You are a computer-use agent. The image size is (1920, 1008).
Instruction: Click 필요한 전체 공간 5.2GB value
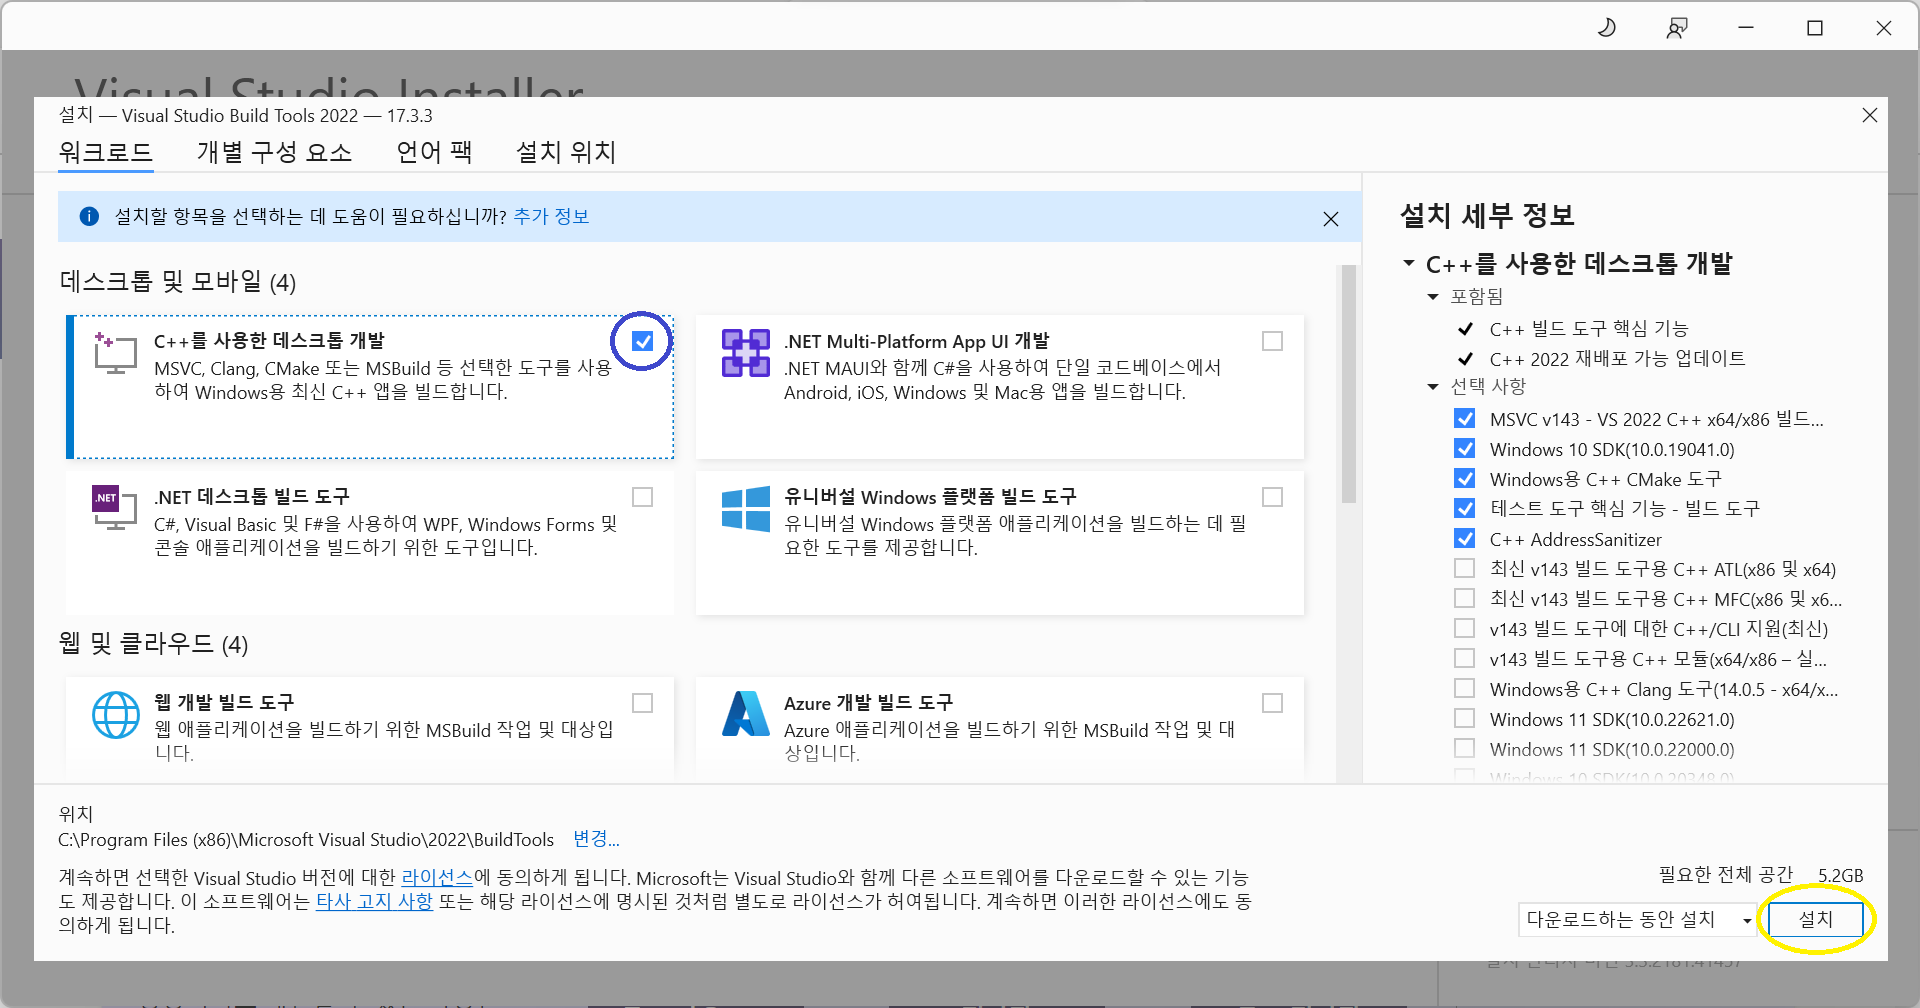point(1840,876)
